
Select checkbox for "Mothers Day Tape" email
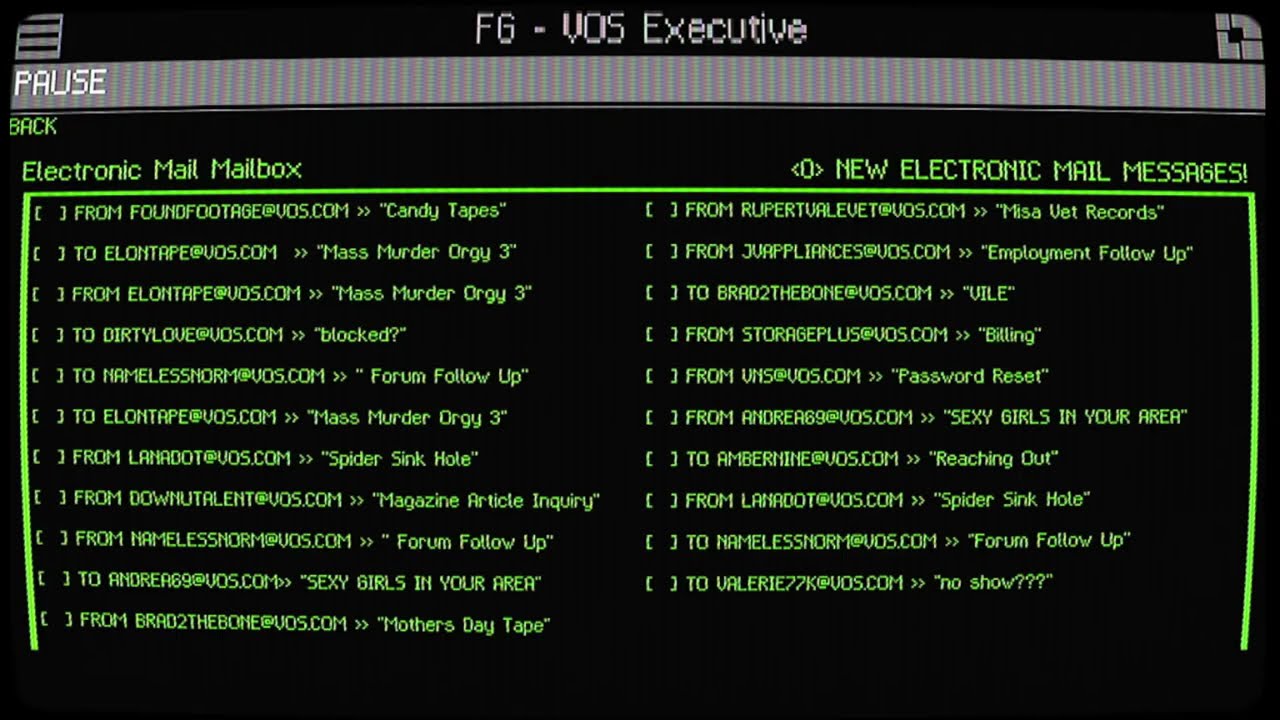pyautogui.click(x=56, y=621)
